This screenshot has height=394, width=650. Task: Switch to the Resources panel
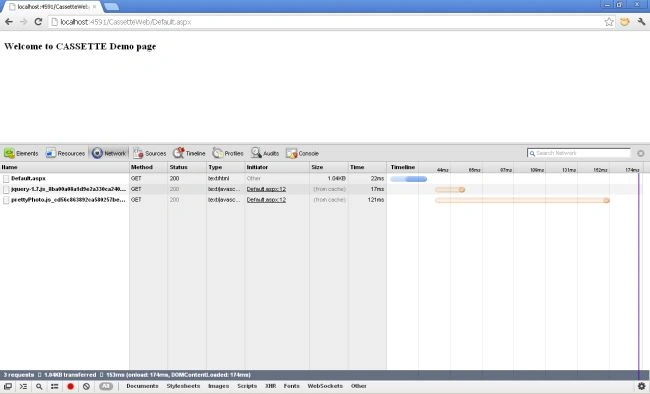tap(65, 153)
